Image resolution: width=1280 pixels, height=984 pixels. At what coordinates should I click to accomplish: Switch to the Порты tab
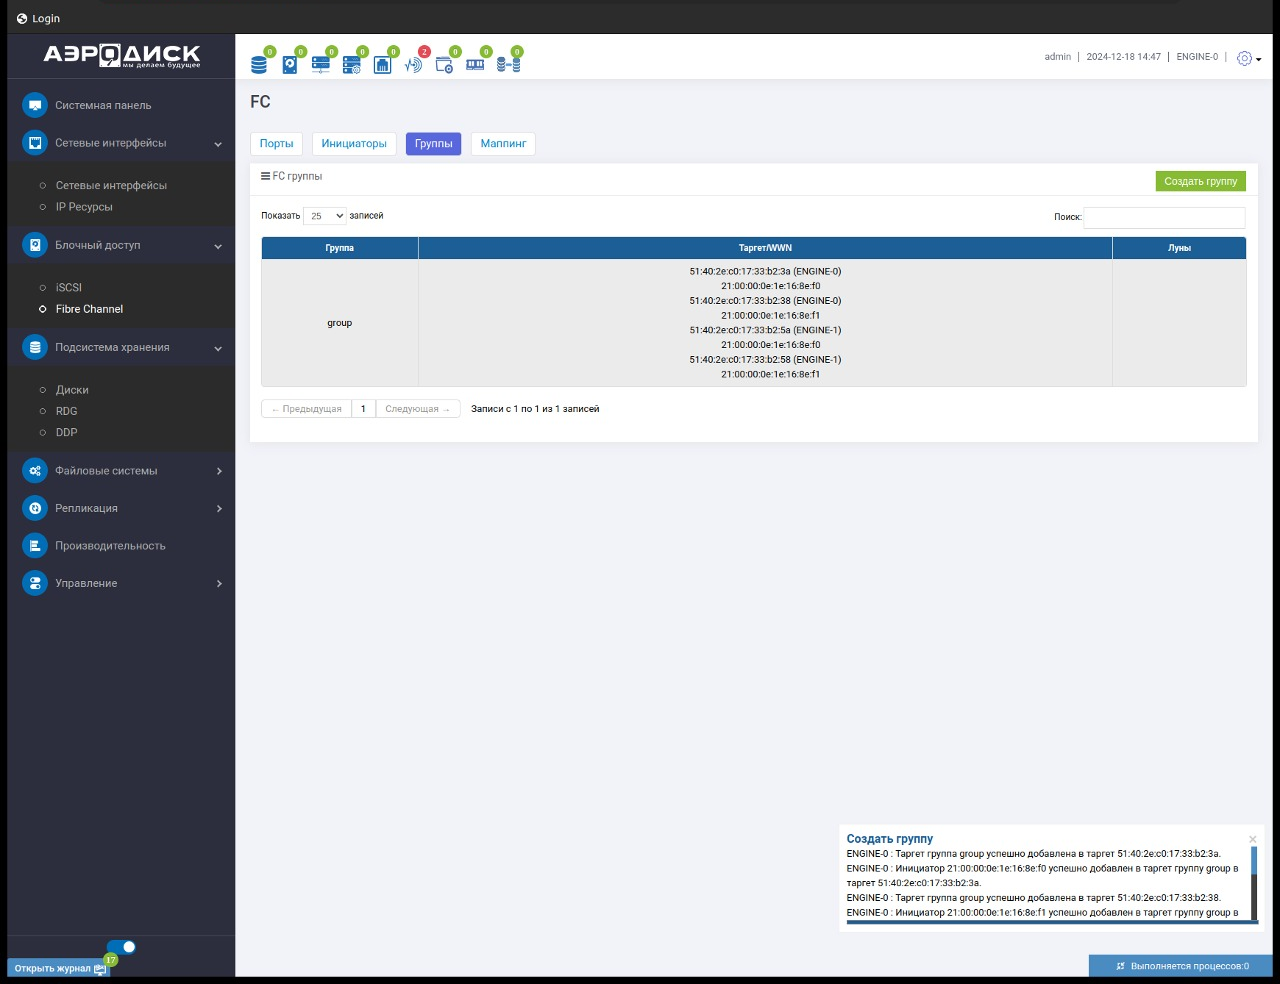click(x=277, y=144)
